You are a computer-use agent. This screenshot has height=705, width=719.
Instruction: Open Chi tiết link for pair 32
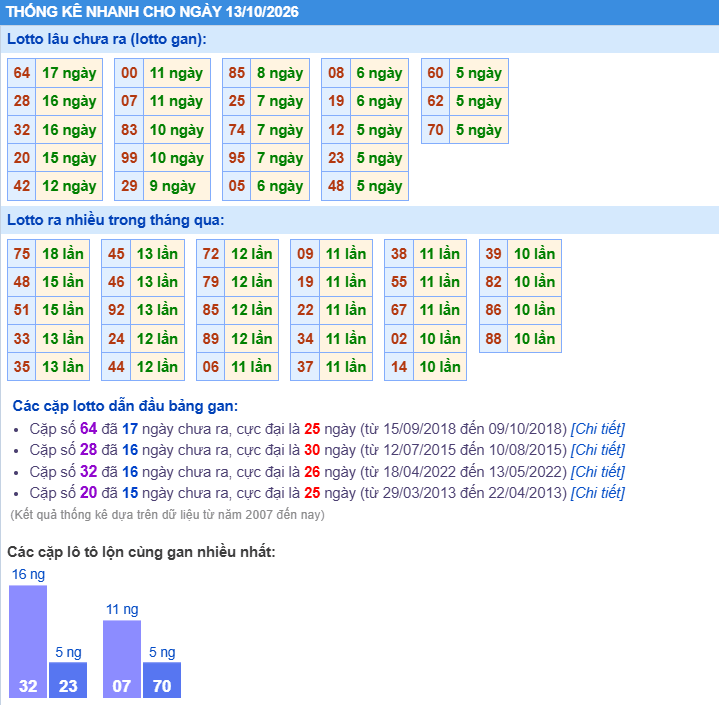click(x=597, y=472)
